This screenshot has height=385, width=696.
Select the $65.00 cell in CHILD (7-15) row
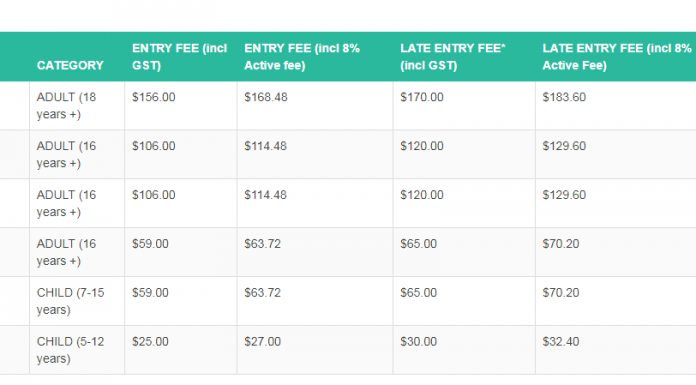pos(464,301)
